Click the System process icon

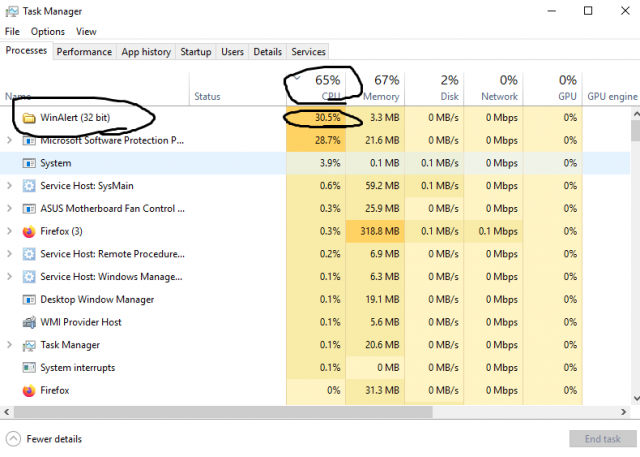coord(29,163)
